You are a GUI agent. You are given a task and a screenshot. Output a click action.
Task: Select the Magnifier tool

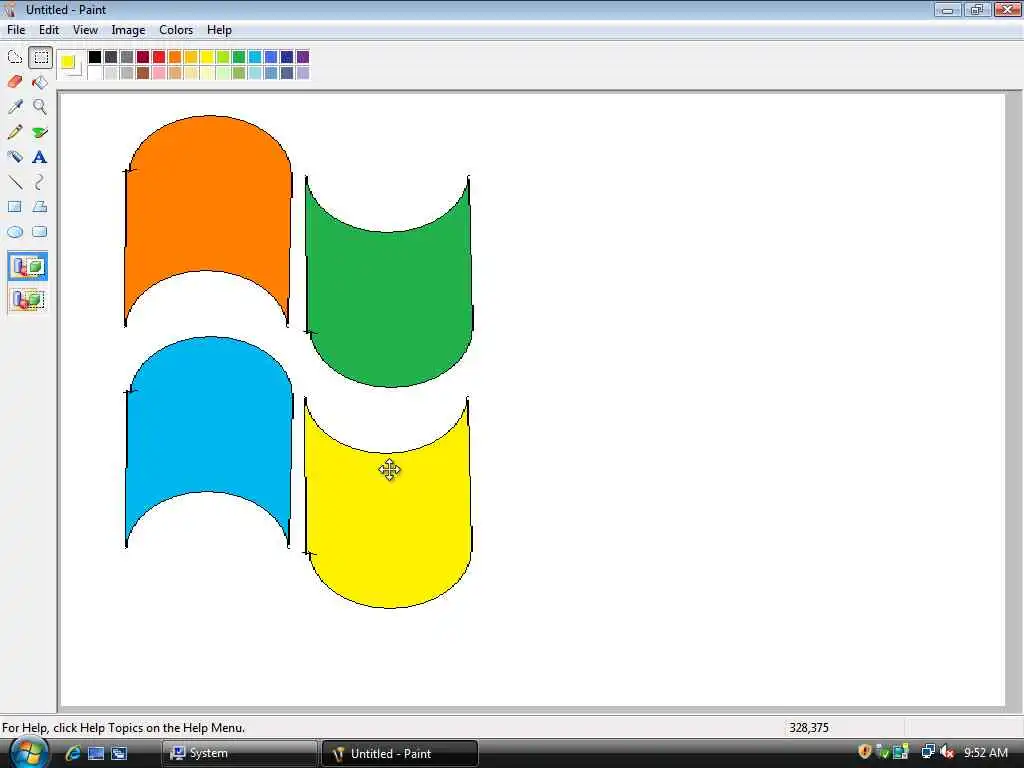(x=40, y=106)
